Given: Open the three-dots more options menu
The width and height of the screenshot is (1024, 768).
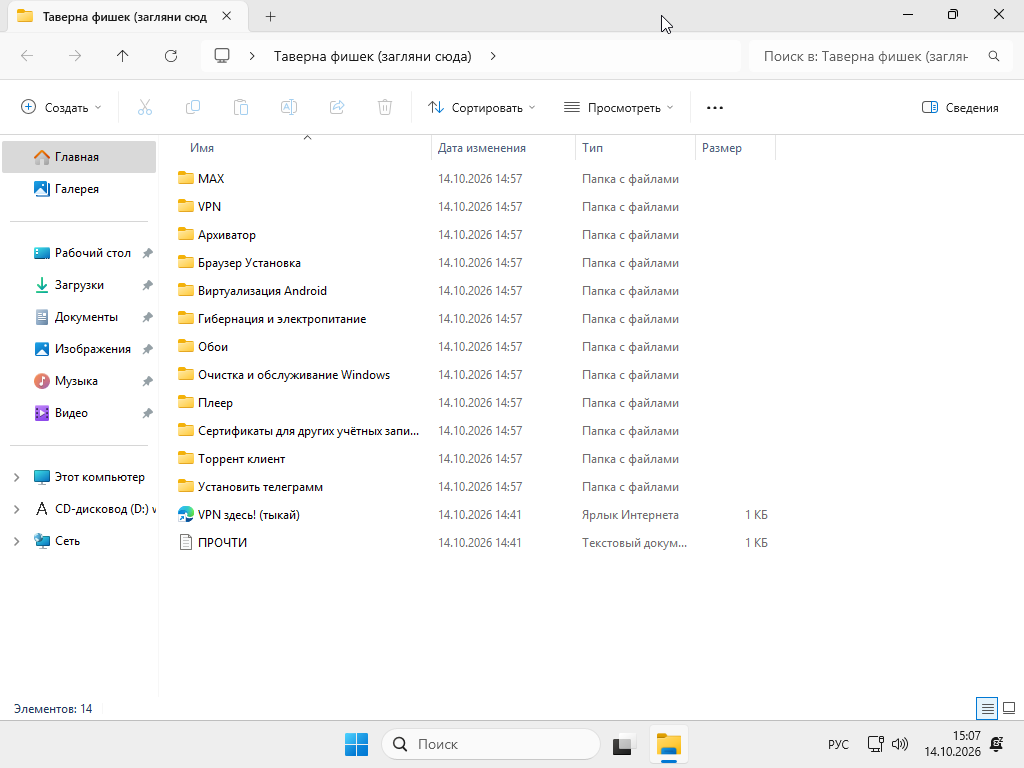Looking at the screenshot, I should tap(715, 108).
